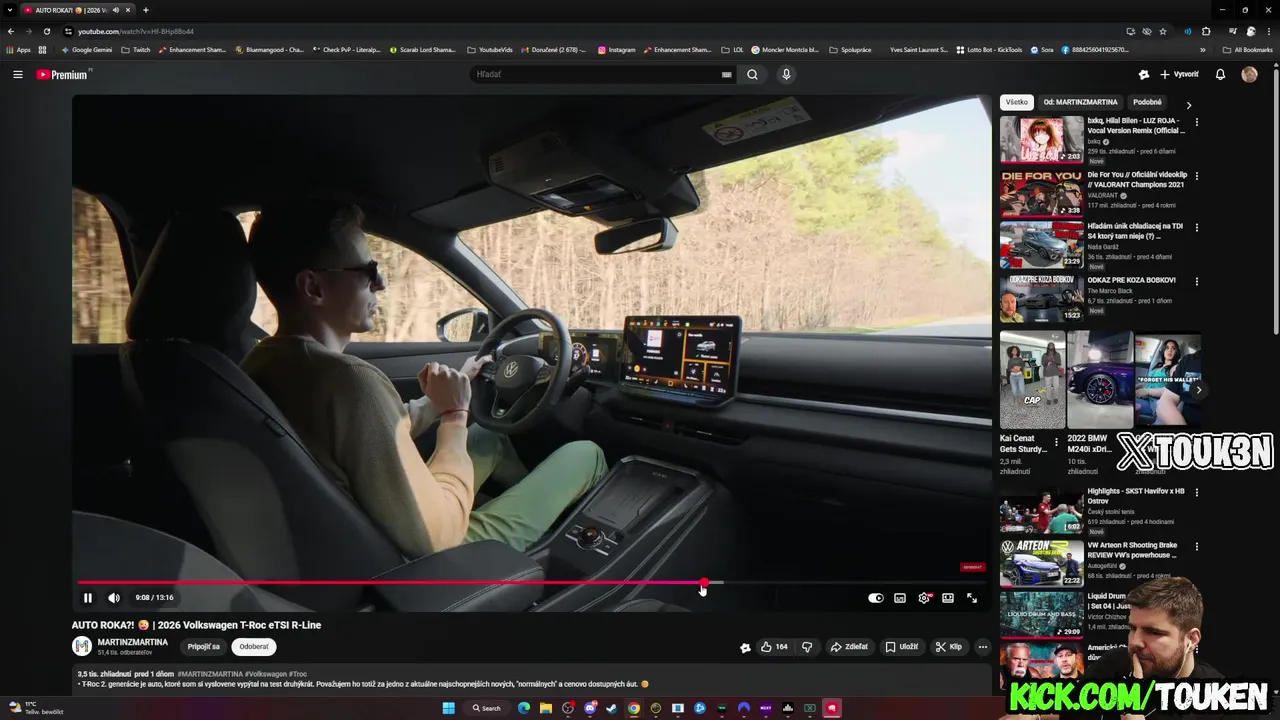Bookmark this page with the star
Image resolution: width=1280 pixels, height=720 pixels.
click(x=1163, y=31)
